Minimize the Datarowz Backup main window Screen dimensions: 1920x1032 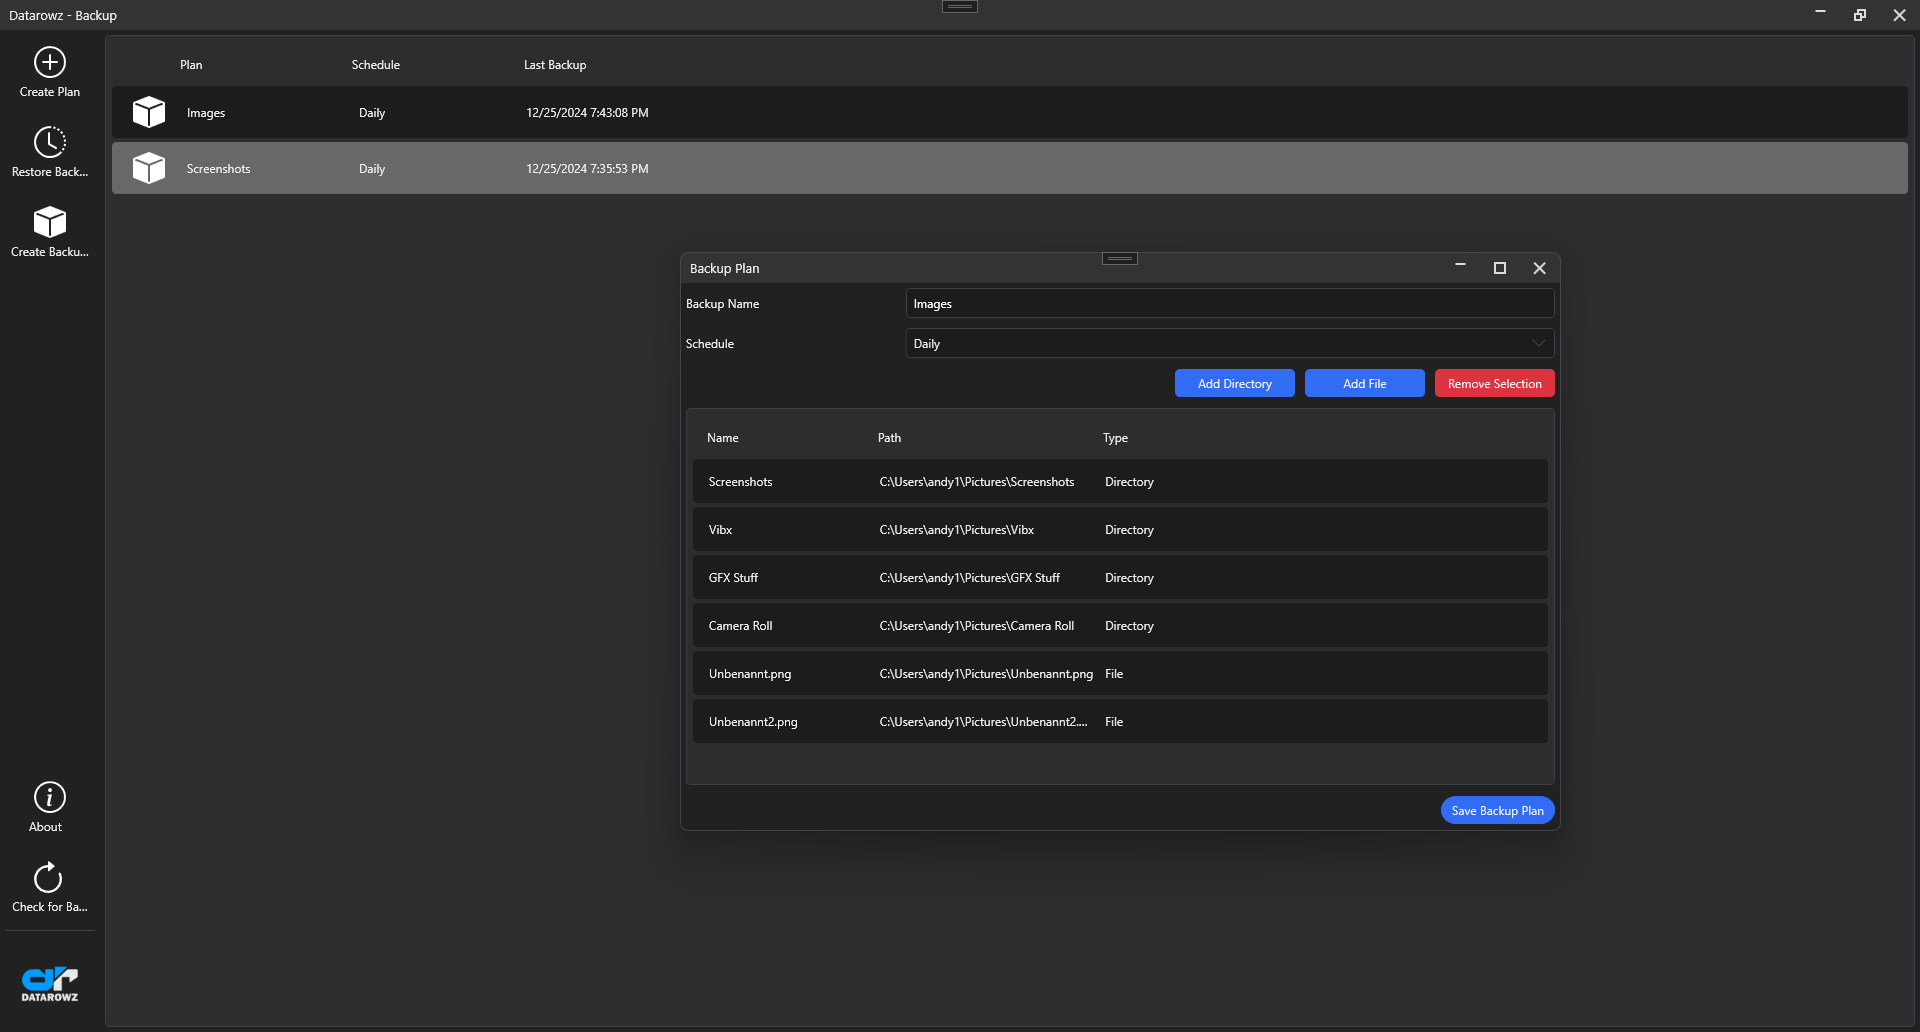[x=1819, y=13]
